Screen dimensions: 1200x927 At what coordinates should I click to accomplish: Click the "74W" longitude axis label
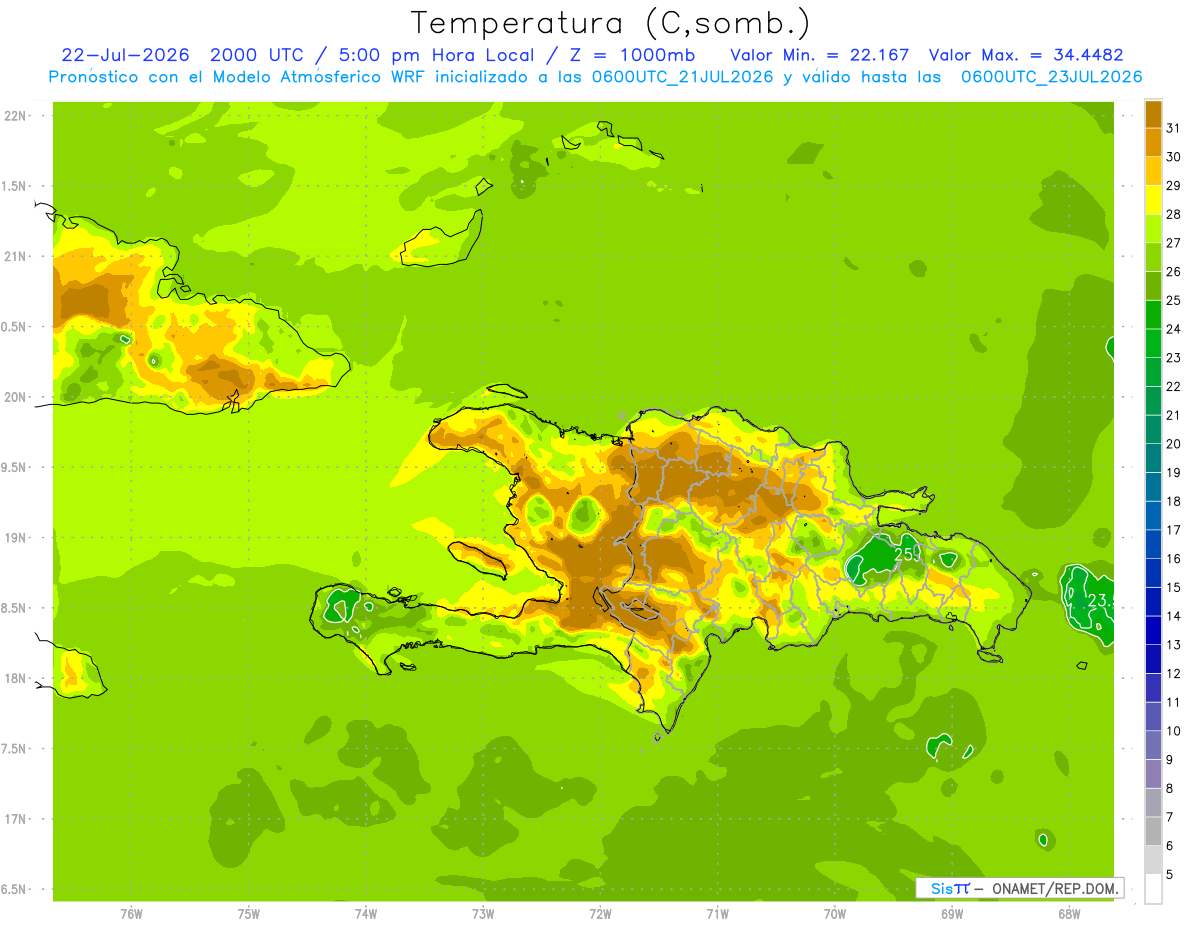coord(366,913)
